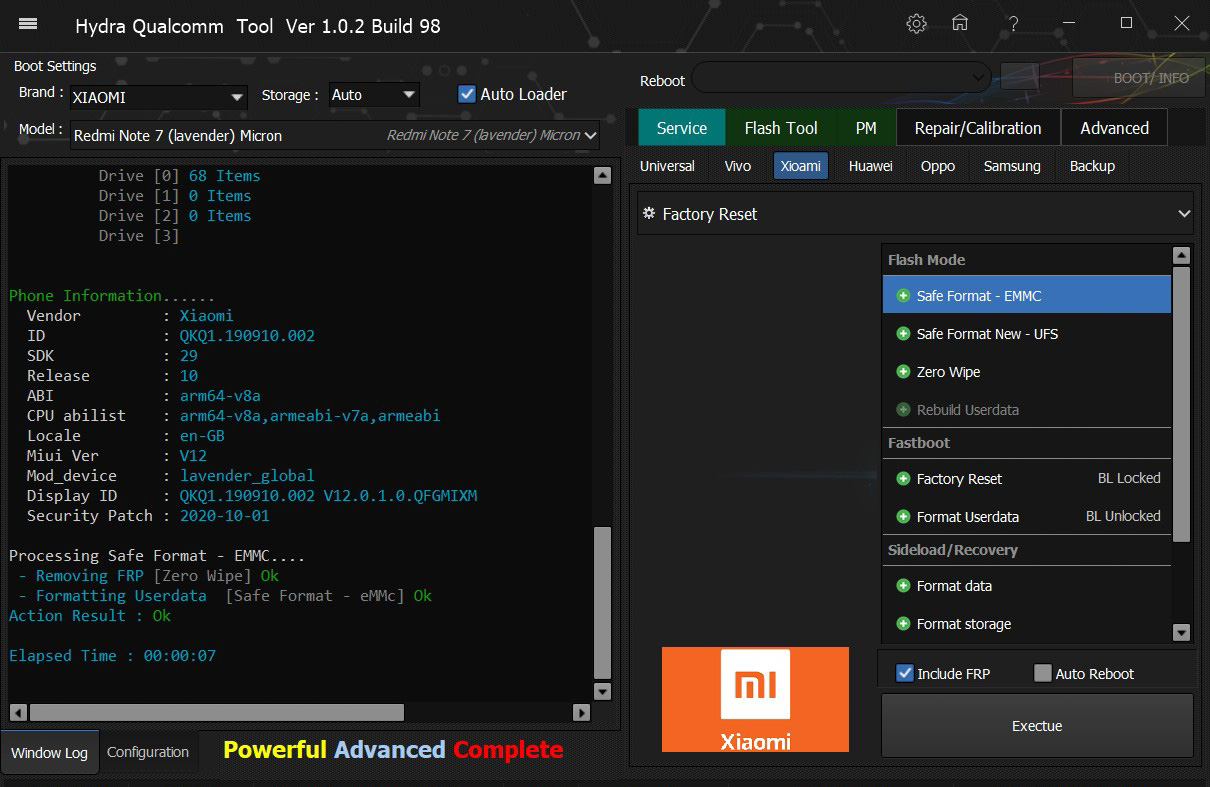The width and height of the screenshot is (1210, 787).
Task: Switch to the Flash Tool tab
Action: [x=780, y=128]
